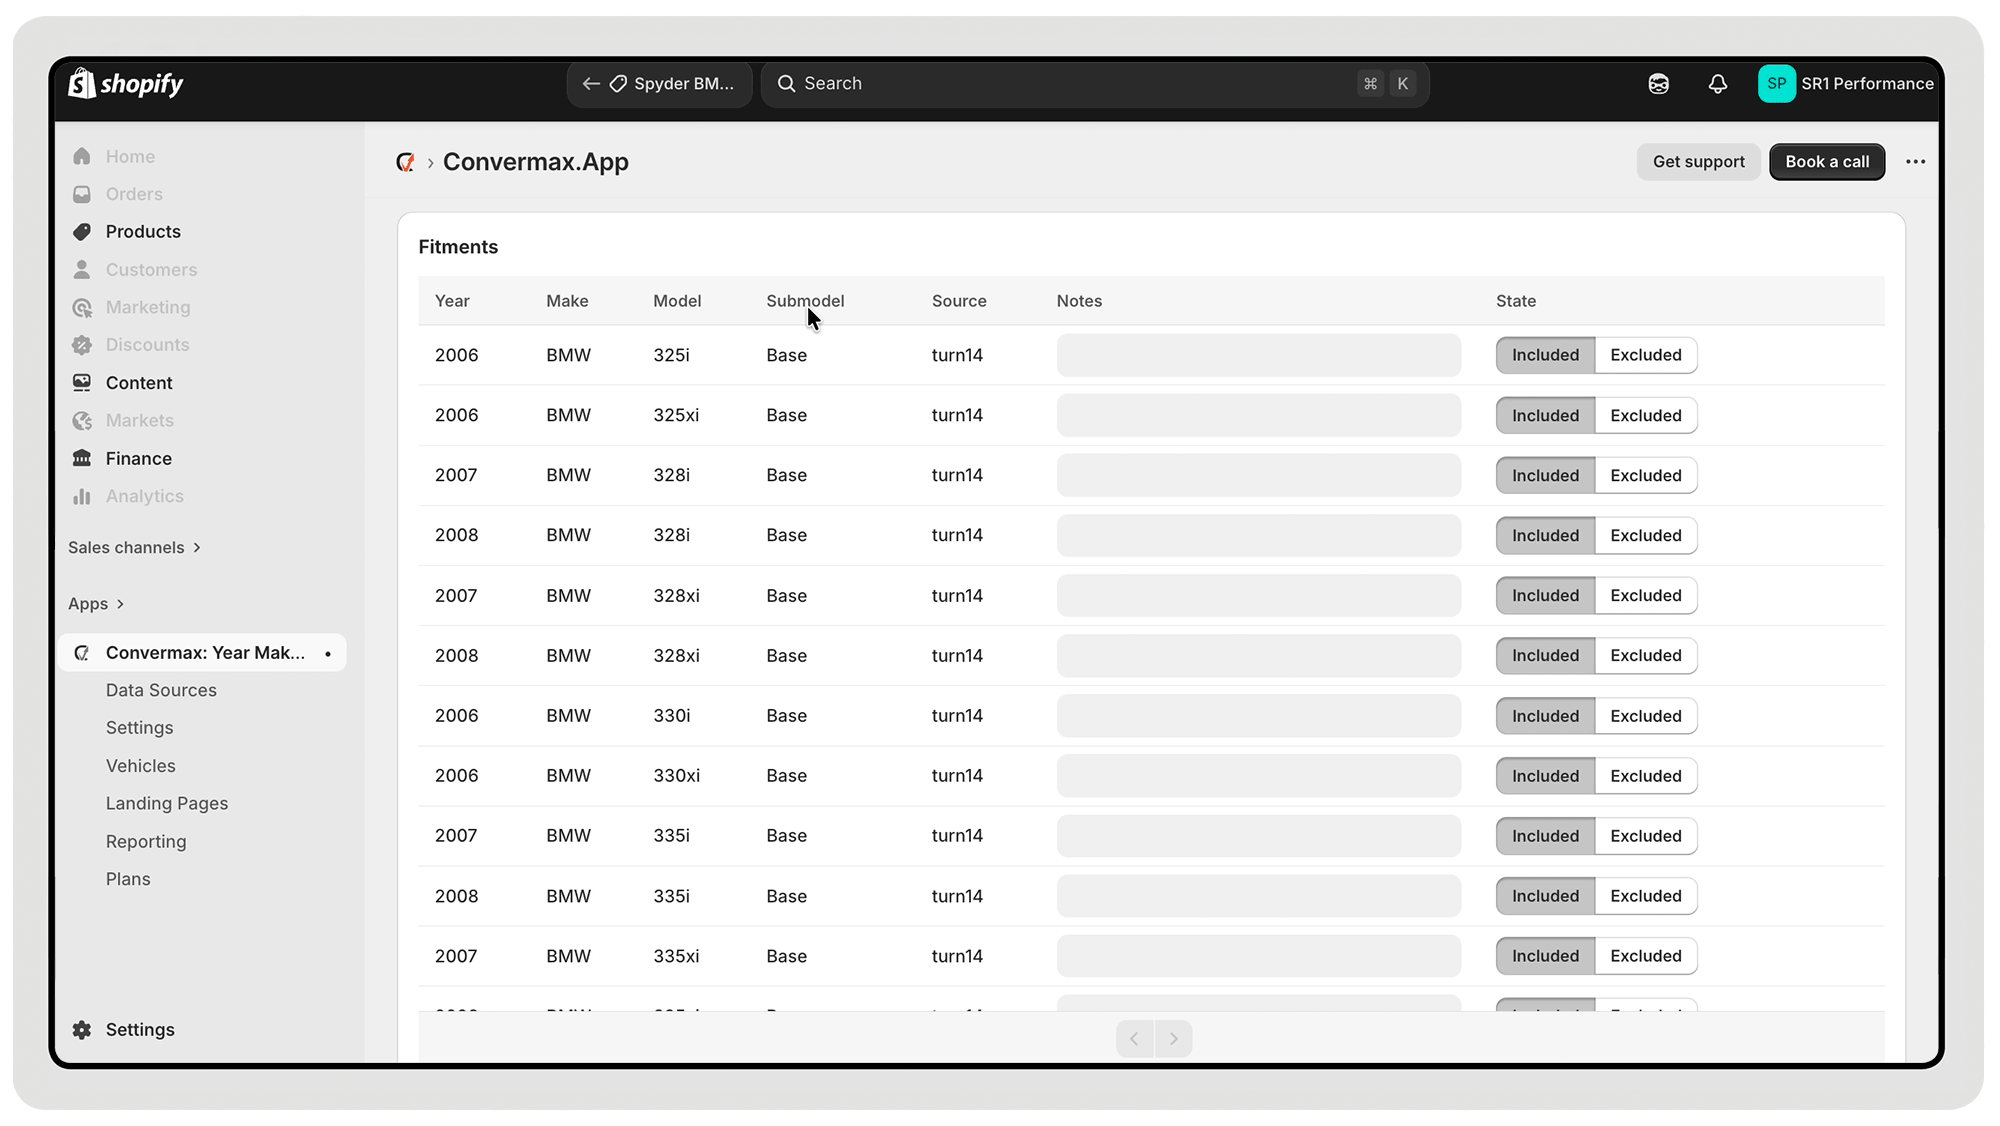Set 2006 BMW 325i fitment to Excluded
Viewport: 2000px width, 1126px height.
pos(1645,355)
